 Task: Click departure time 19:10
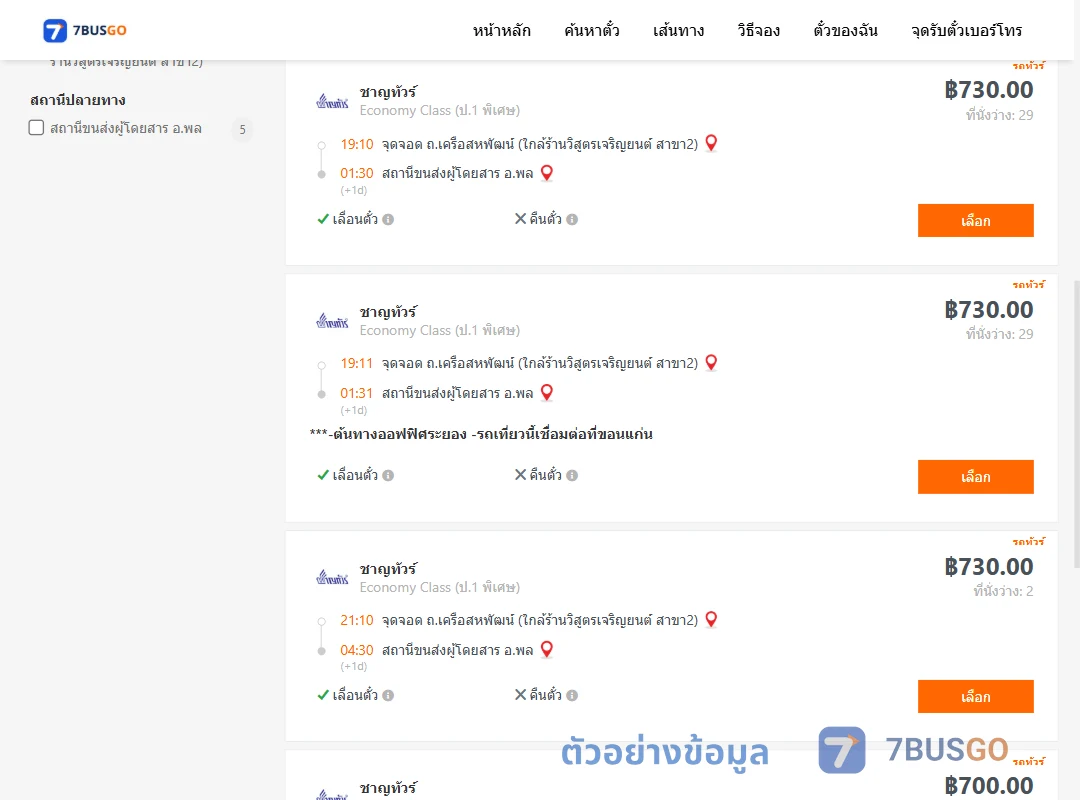(357, 144)
